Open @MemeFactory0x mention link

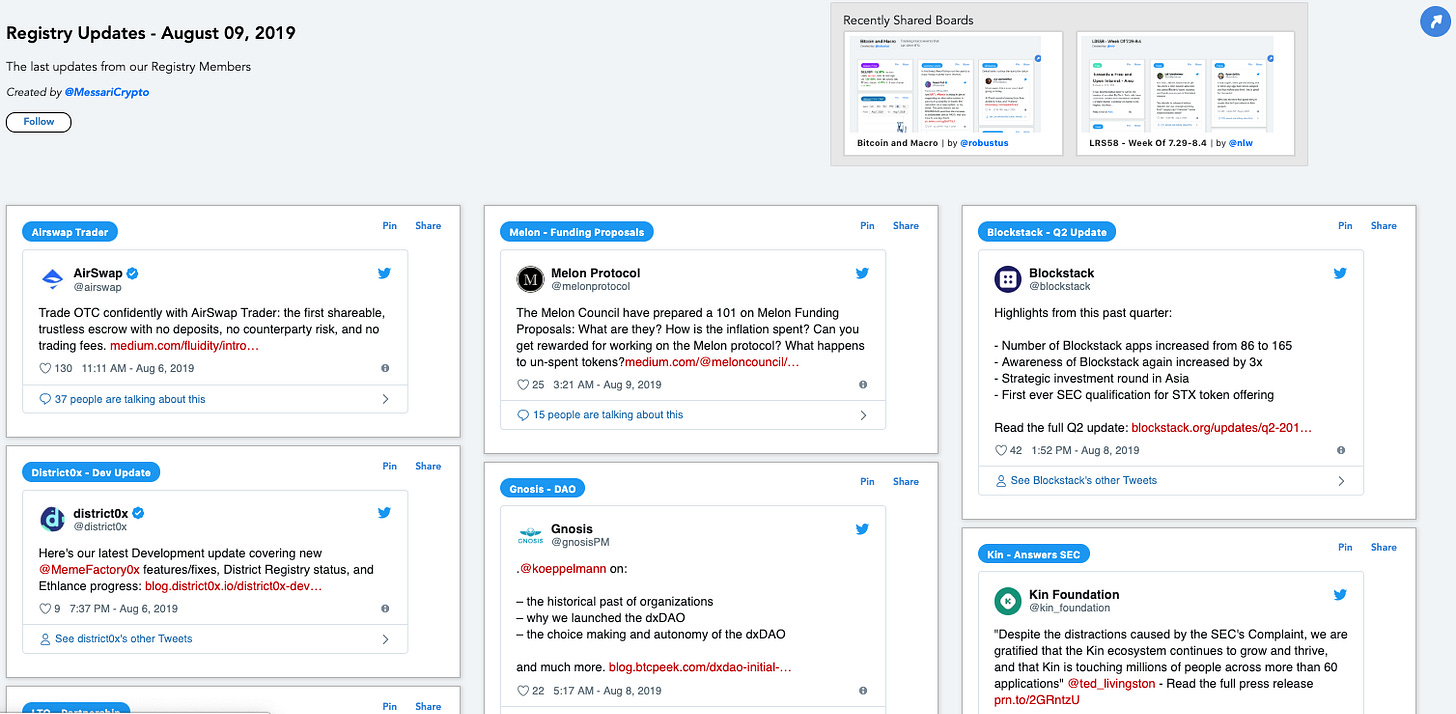(x=89, y=570)
